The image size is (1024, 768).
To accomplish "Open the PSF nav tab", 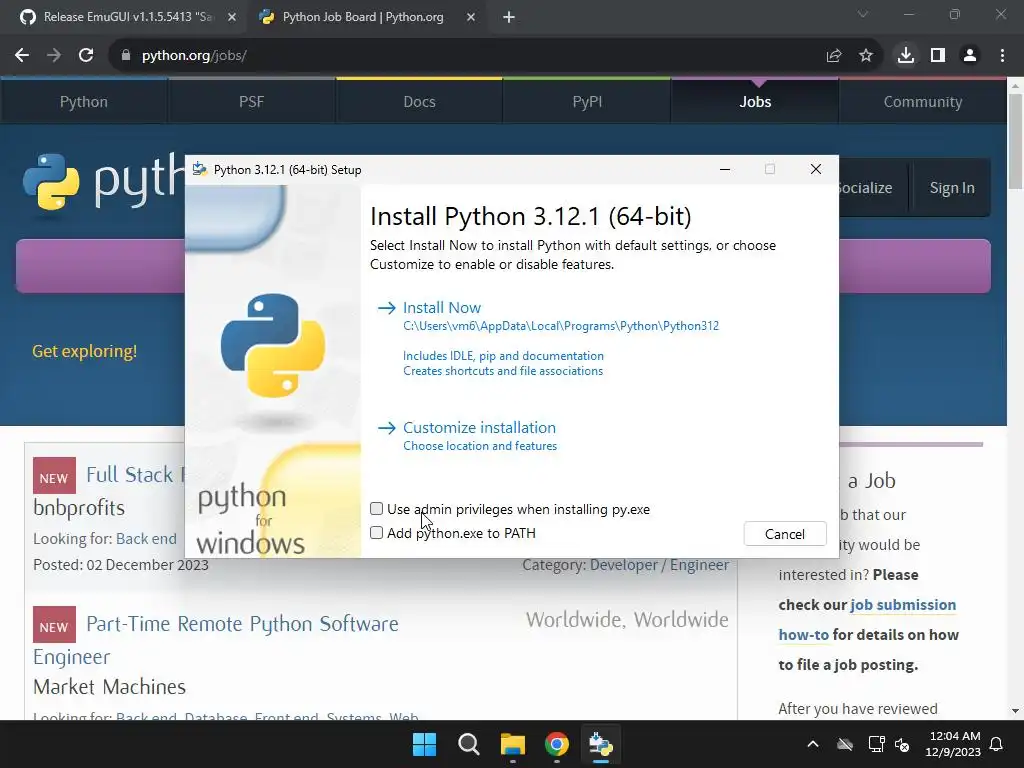I will tap(251, 102).
